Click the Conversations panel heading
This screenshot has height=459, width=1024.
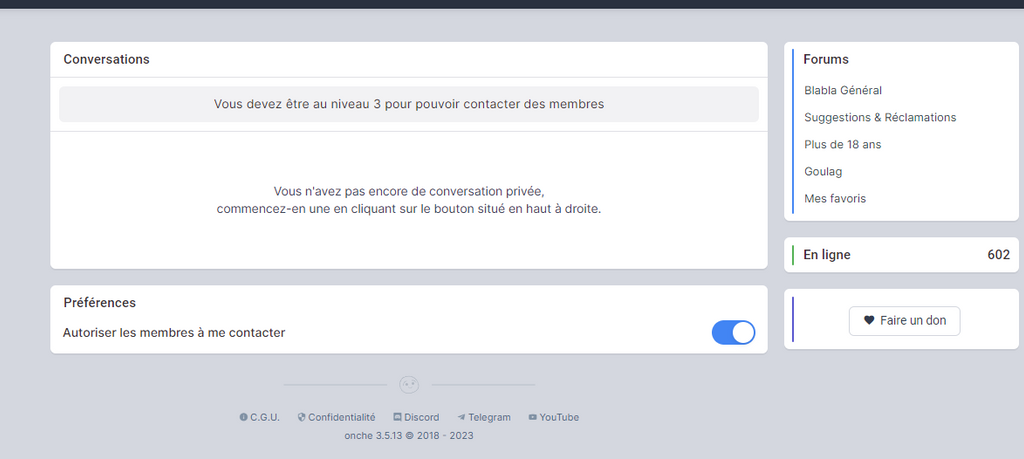pos(106,59)
